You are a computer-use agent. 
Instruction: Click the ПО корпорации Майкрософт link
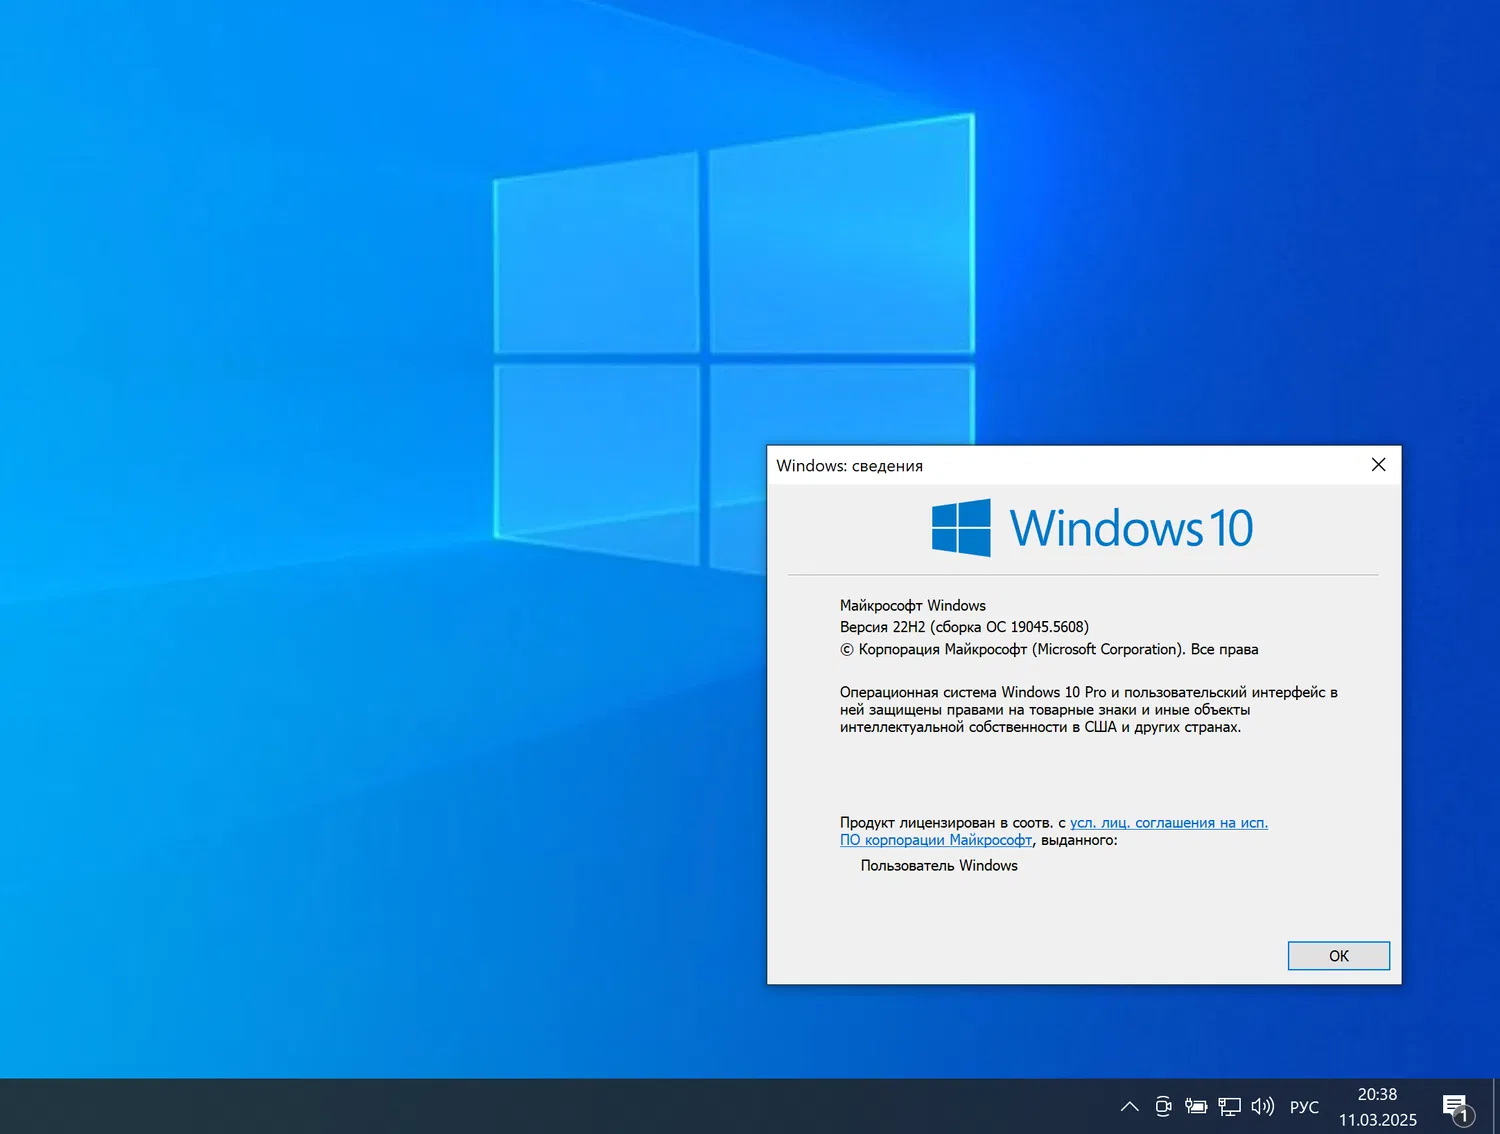[935, 840]
